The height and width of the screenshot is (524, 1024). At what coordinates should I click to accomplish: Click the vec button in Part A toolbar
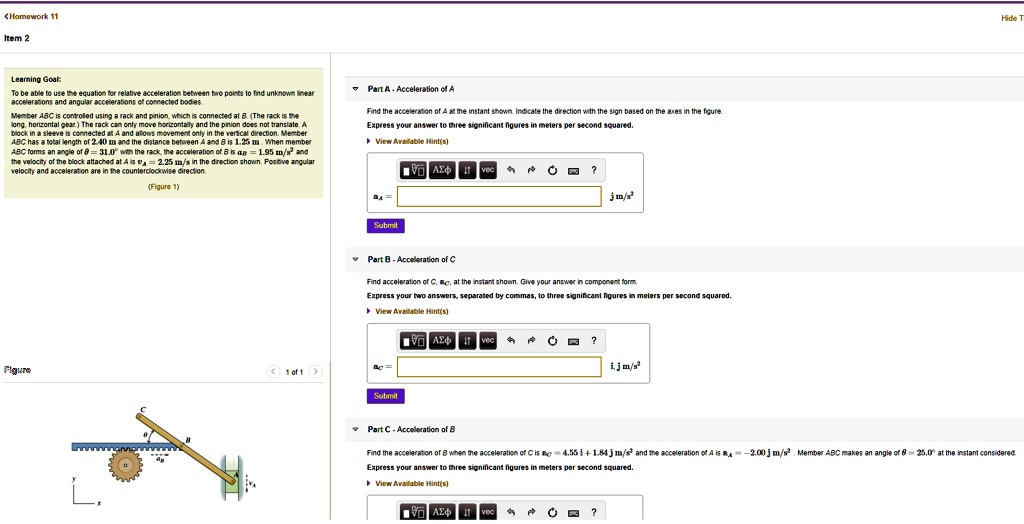point(487,170)
